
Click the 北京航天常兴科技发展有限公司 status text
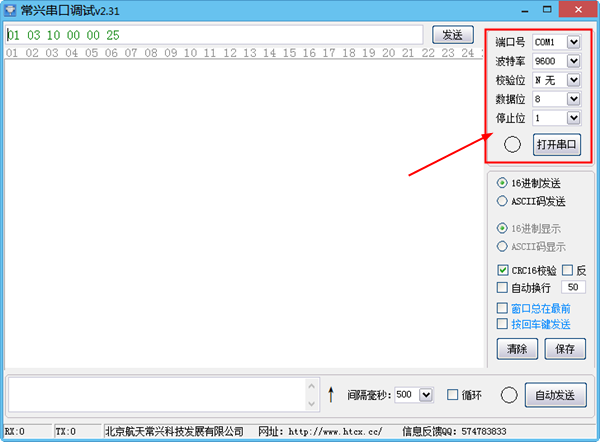coord(174,432)
